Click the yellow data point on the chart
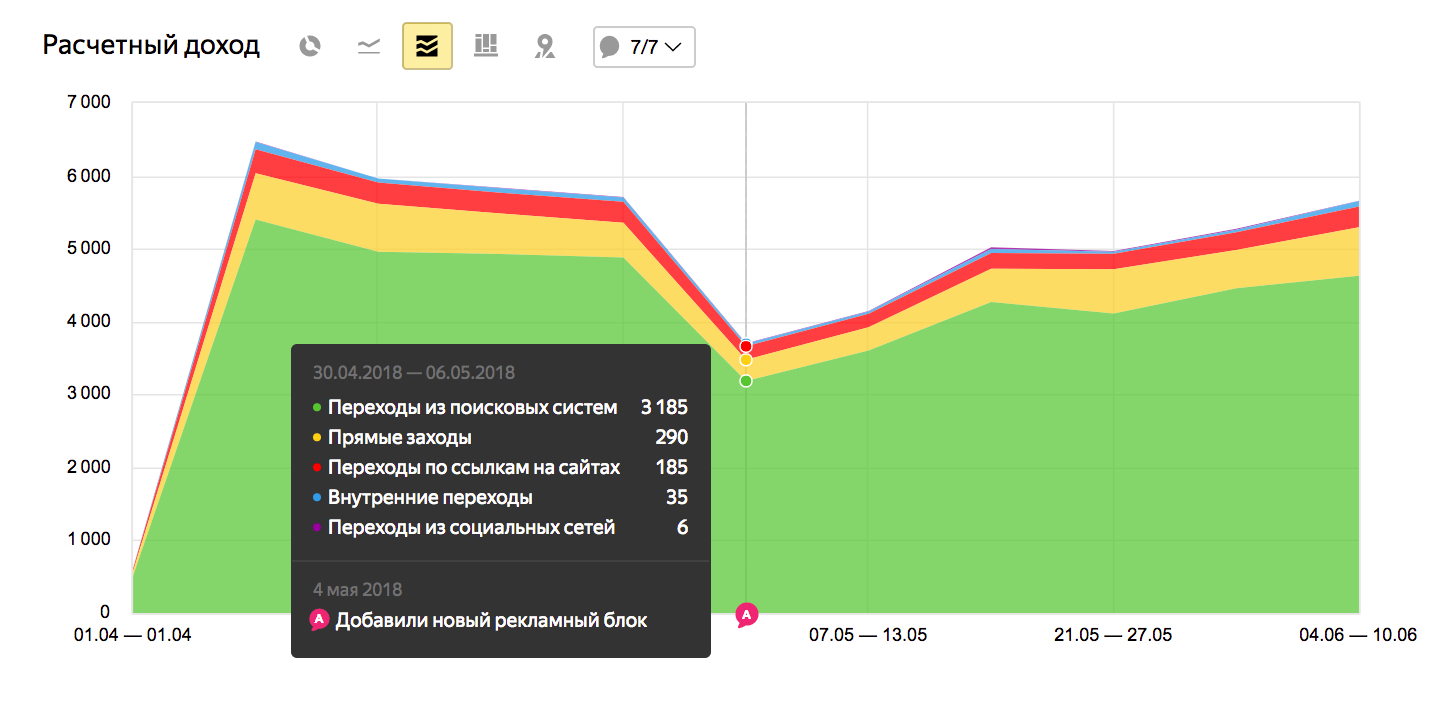Image resolution: width=1432 pixels, height=705 pixels. (746, 360)
